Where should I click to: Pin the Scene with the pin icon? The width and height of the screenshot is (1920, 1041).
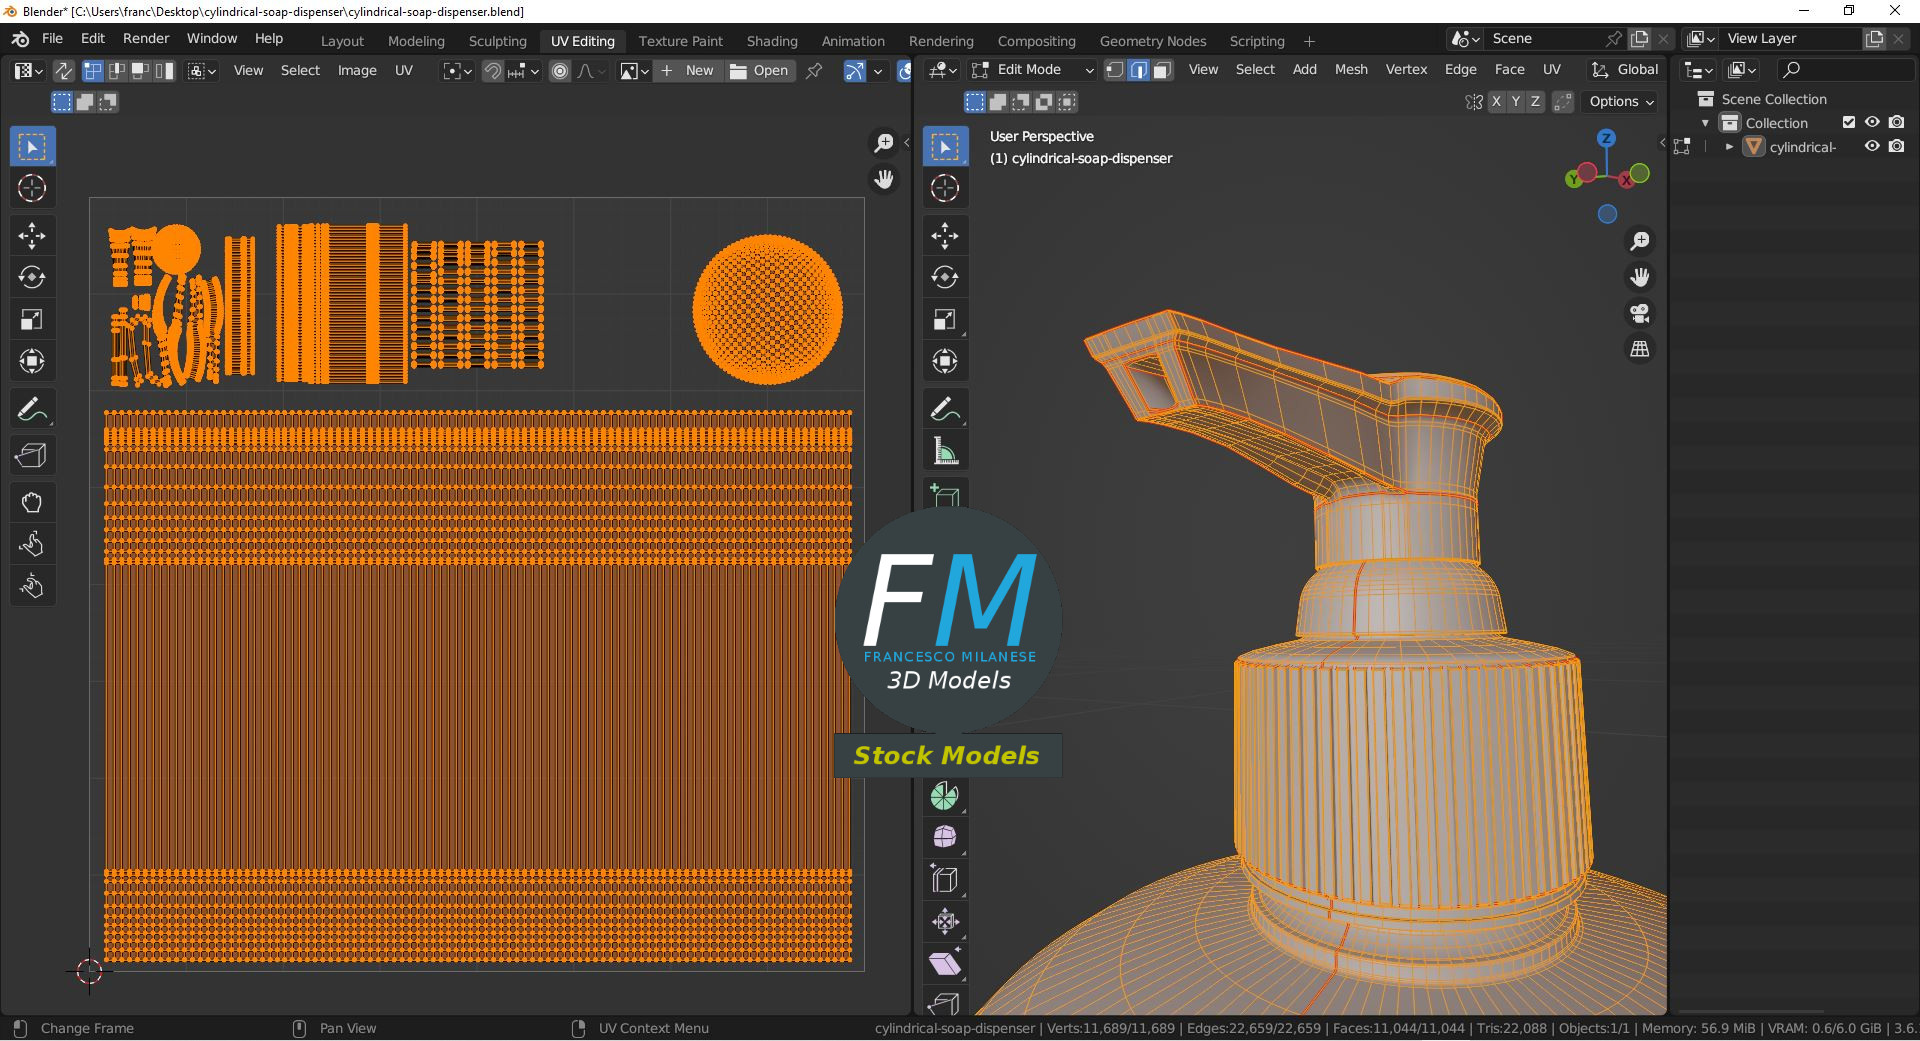1614,39
